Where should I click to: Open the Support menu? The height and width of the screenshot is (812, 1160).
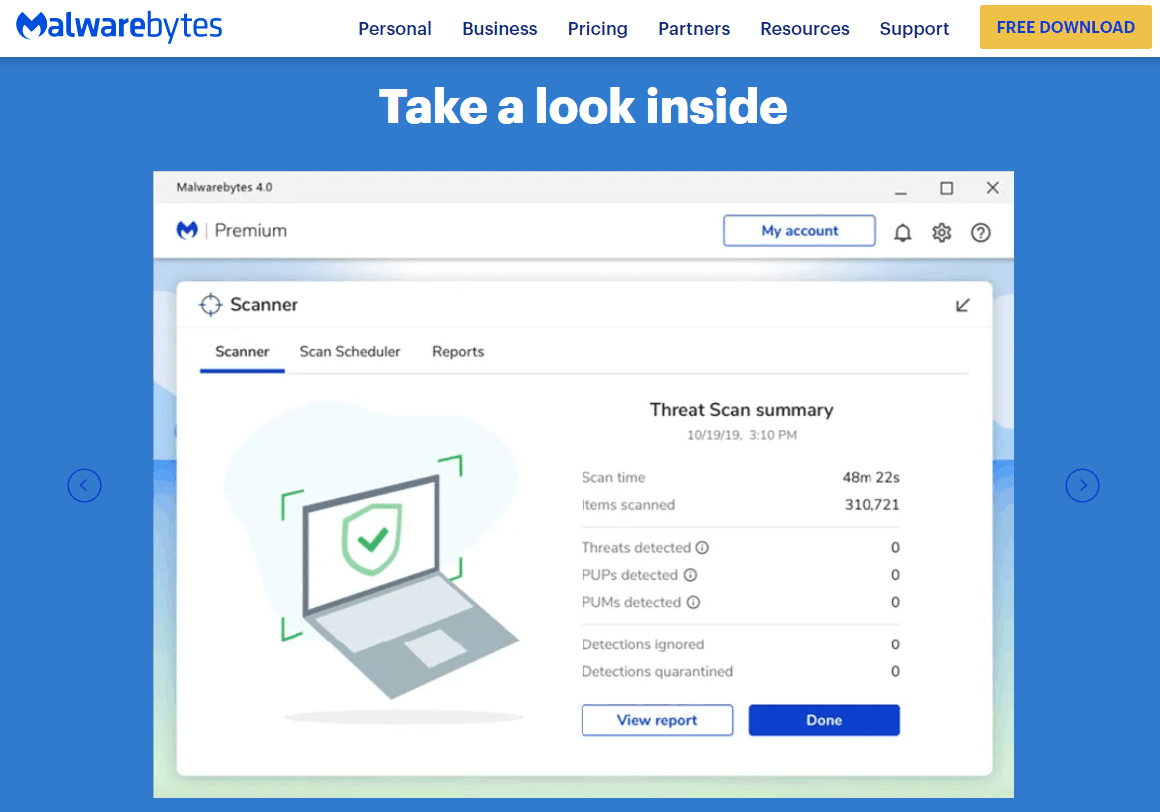coord(914,29)
